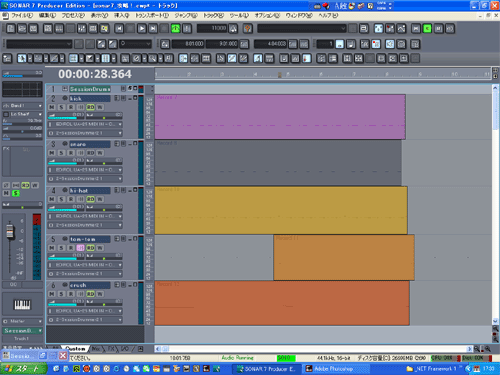Viewport: 500px width, 375px height.
Task: Click the Adobe Photoshop taskbar button
Action: pyautogui.click(x=335, y=369)
